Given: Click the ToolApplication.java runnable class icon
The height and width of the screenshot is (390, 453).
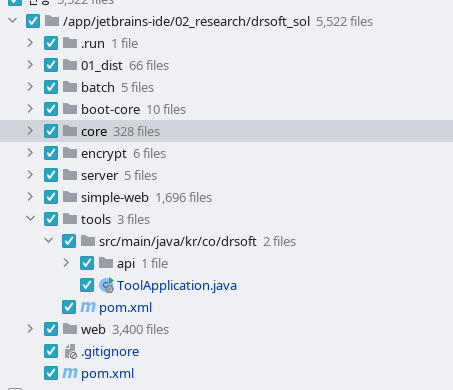Looking at the screenshot, I should tap(107, 285).
